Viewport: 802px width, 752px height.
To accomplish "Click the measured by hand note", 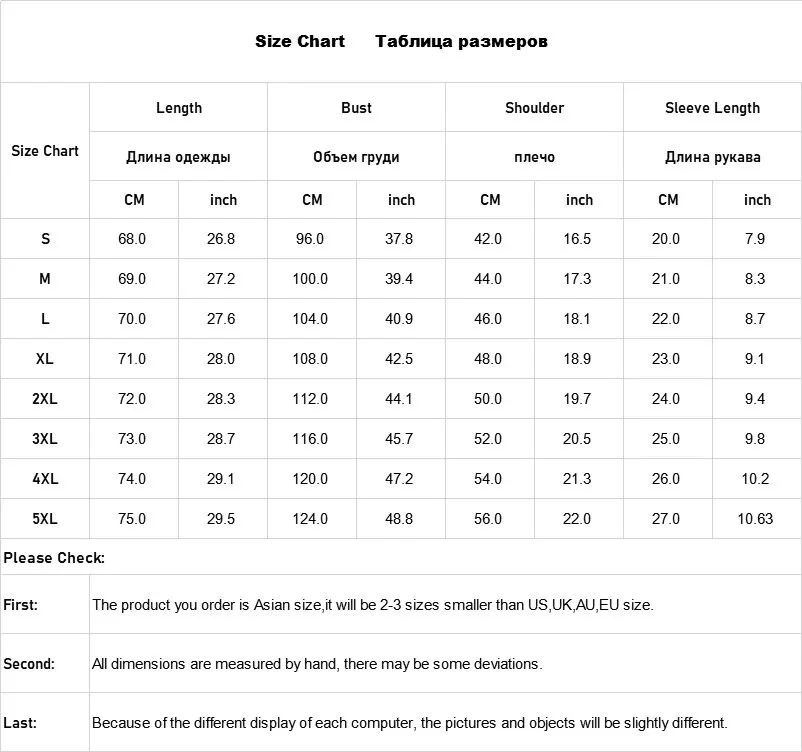I will 317,663.
